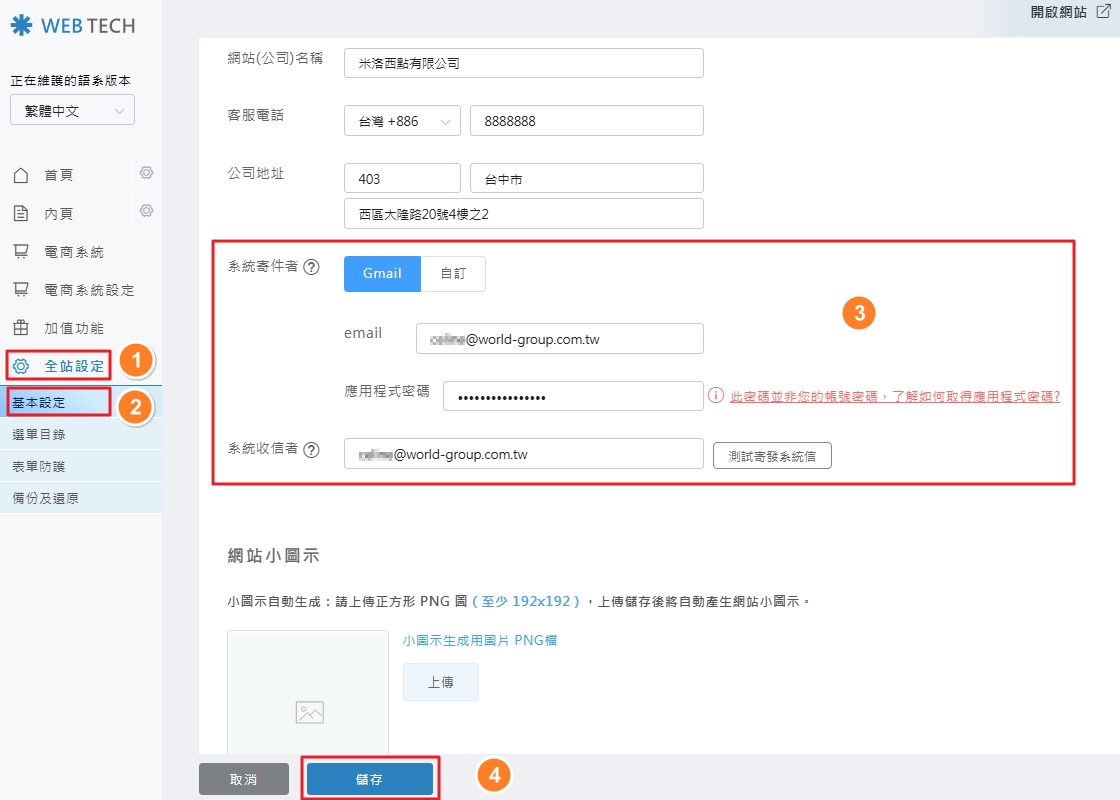The height and width of the screenshot is (800, 1120).
Task: Click the gear icon beside 內頁
Action: [x=146, y=212]
